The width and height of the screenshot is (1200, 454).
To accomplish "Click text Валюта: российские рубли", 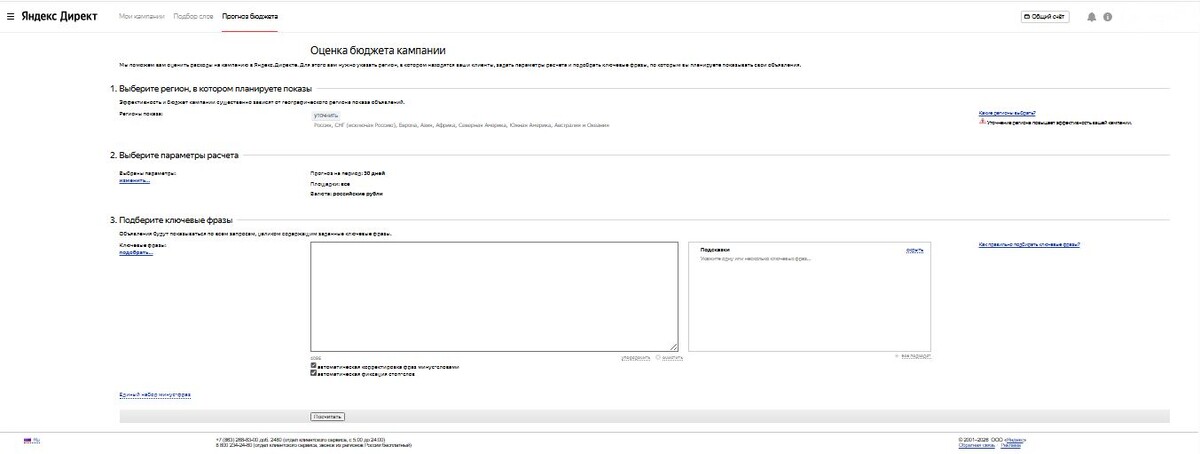I will [347, 193].
